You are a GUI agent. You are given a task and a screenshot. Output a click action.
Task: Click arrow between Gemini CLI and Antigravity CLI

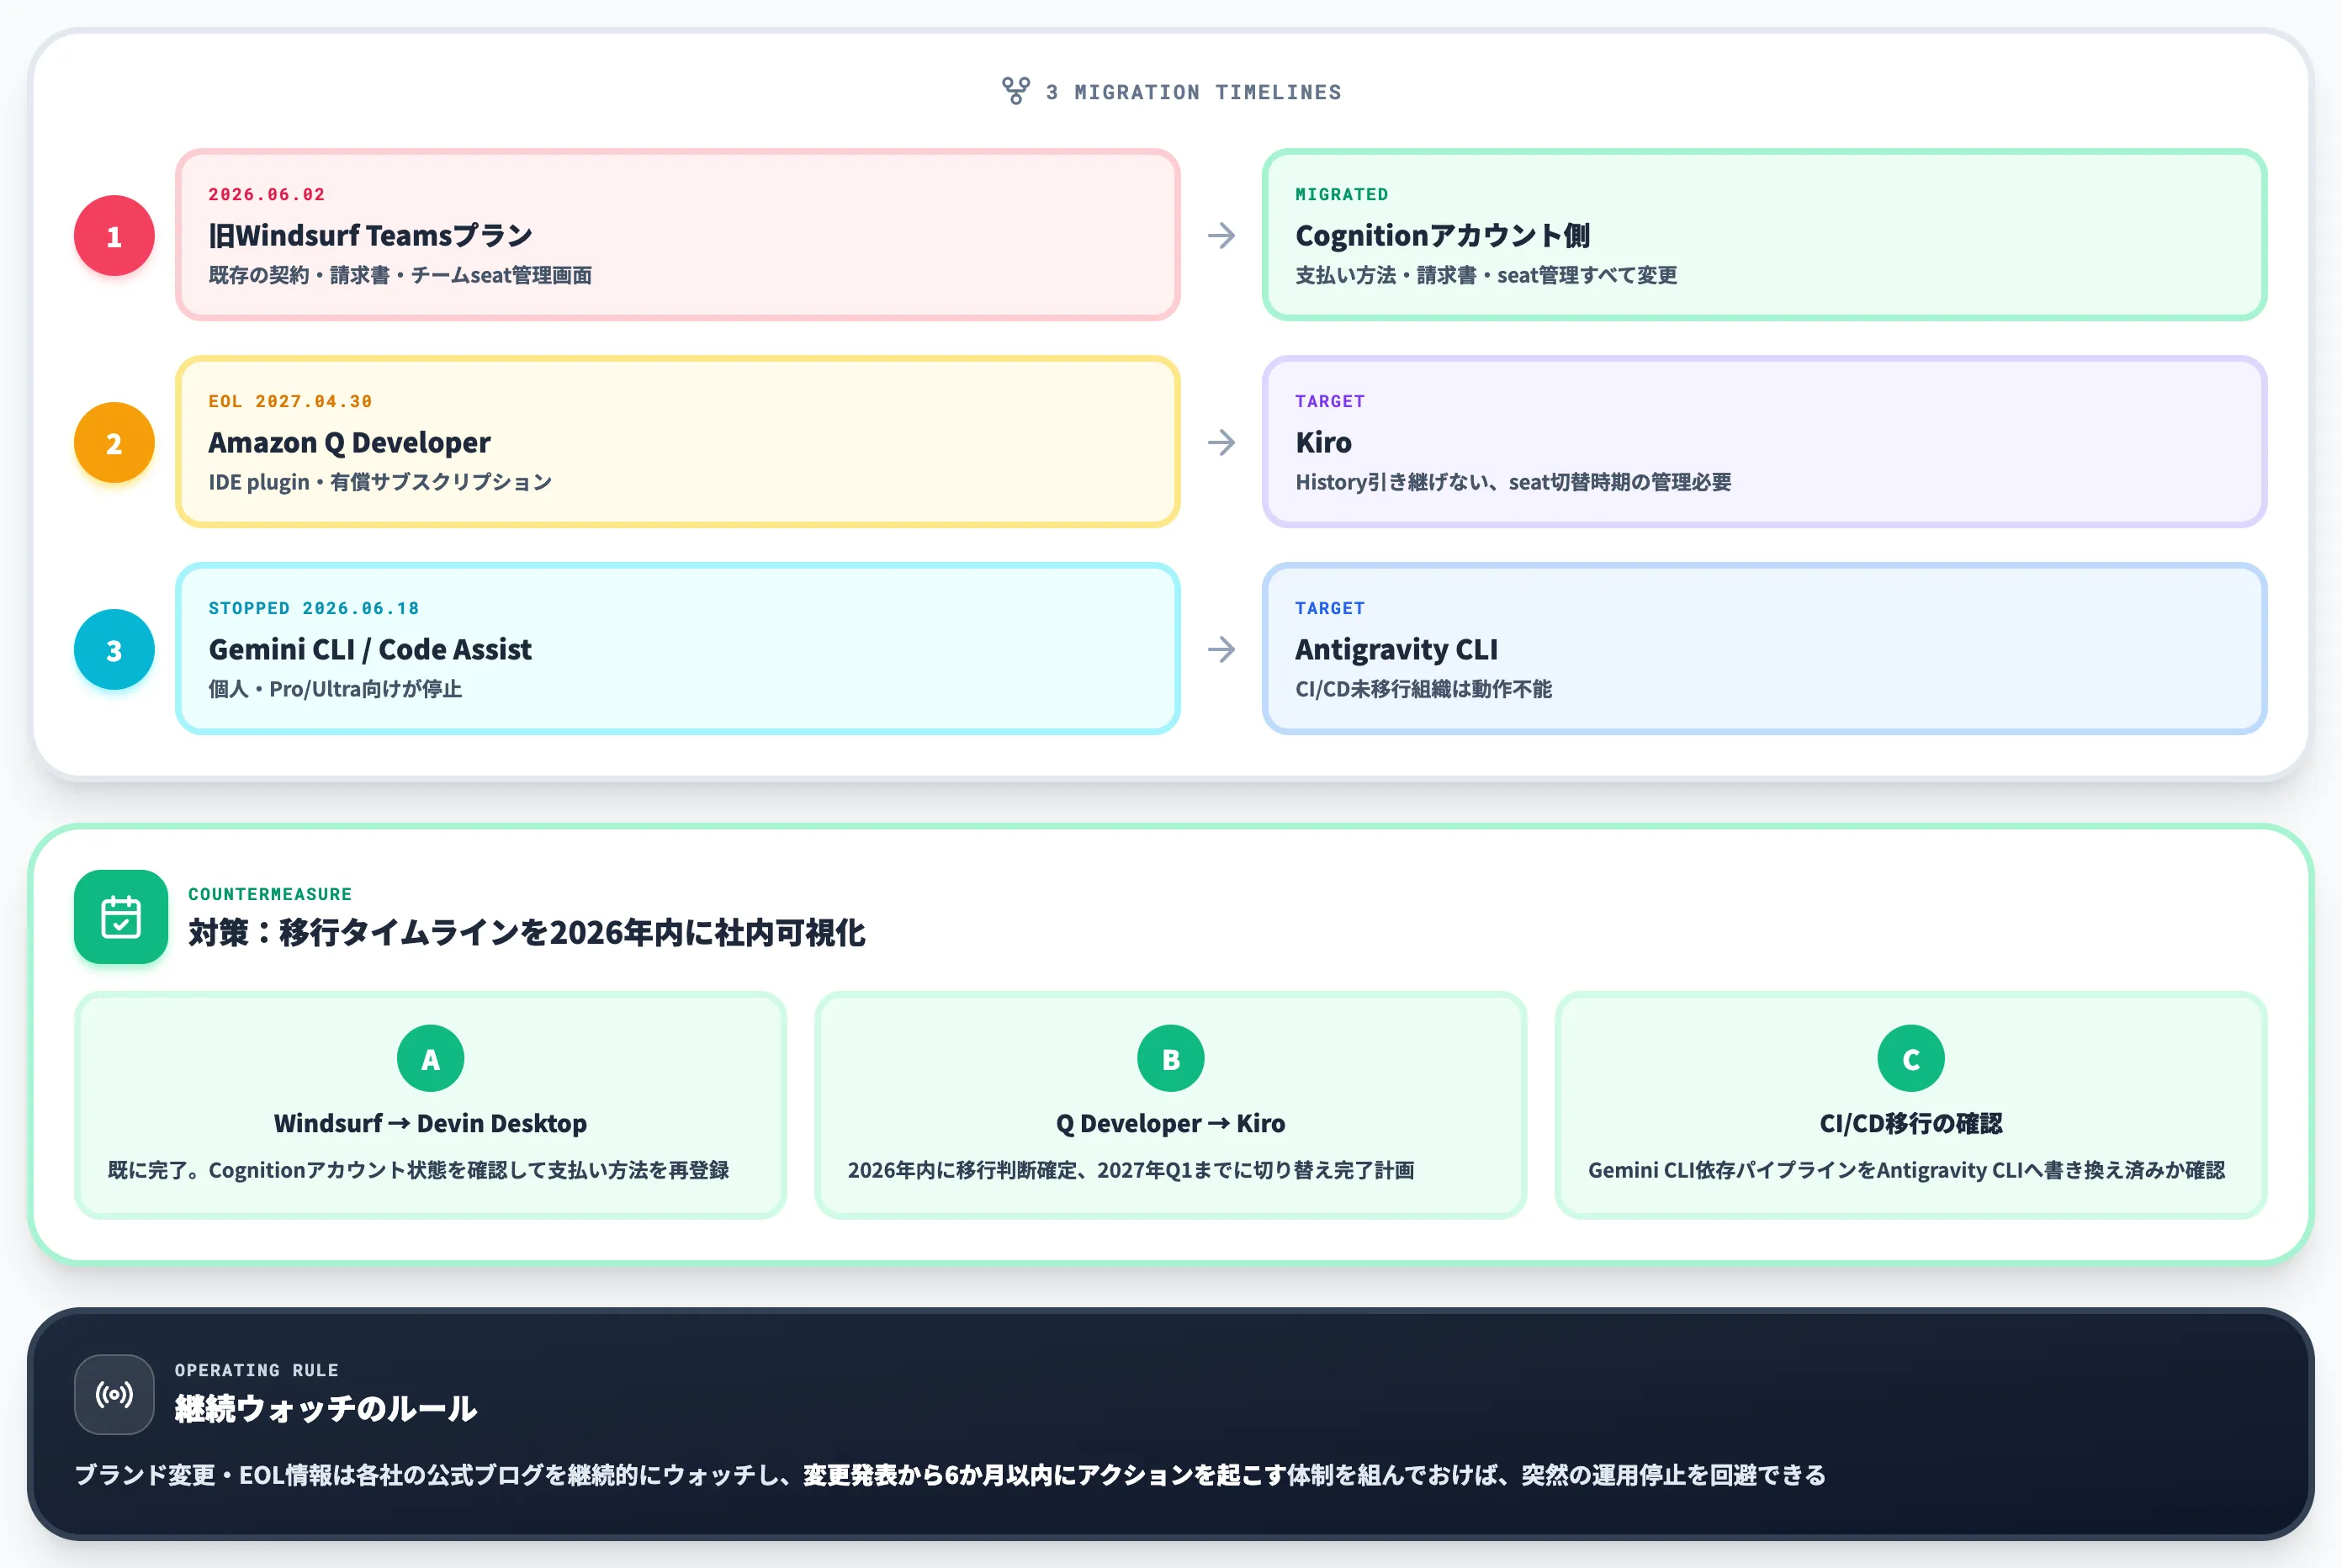click(1221, 650)
